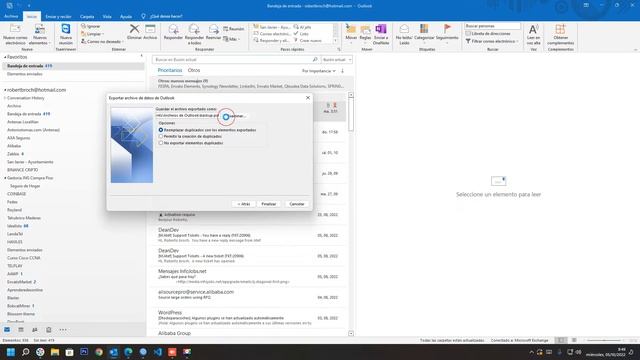Image resolution: width=640 pixels, height=360 pixels.
Task: Open the COINBASE folder in folder tree
Action: point(16,194)
